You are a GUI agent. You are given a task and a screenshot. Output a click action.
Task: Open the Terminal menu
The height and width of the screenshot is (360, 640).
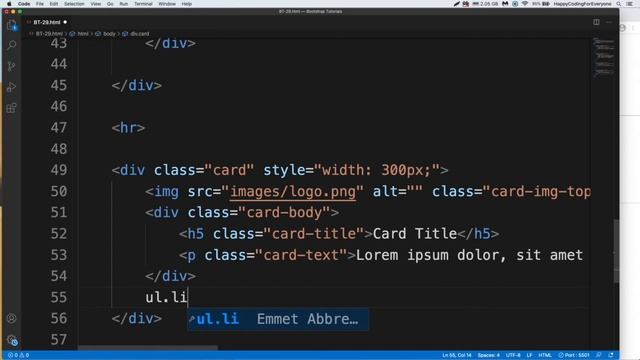pyautogui.click(x=143, y=4)
